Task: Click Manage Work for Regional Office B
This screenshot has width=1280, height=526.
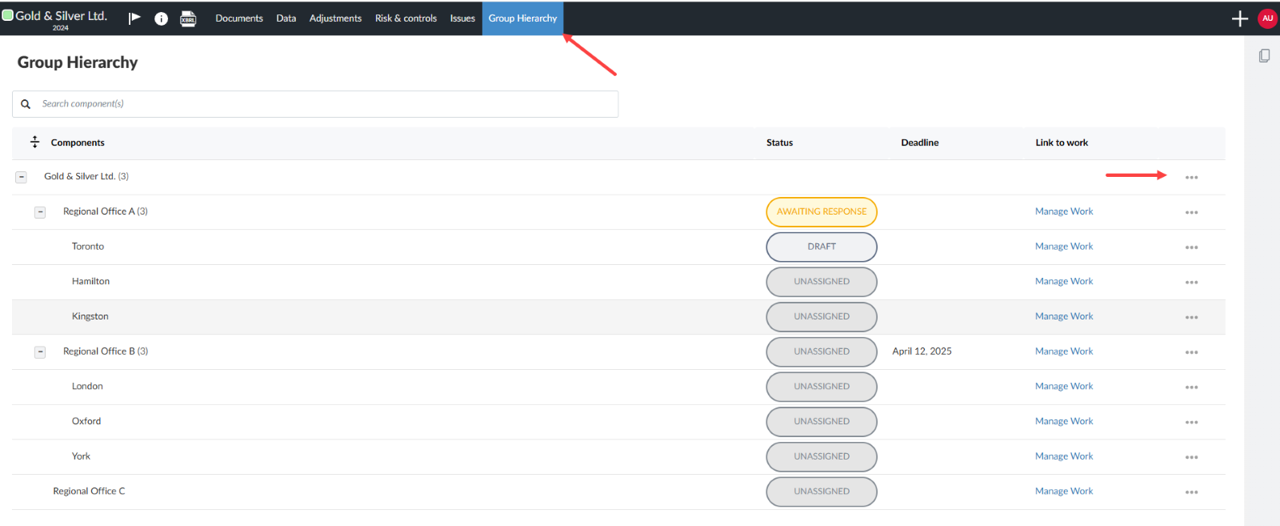Action: point(1064,351)
